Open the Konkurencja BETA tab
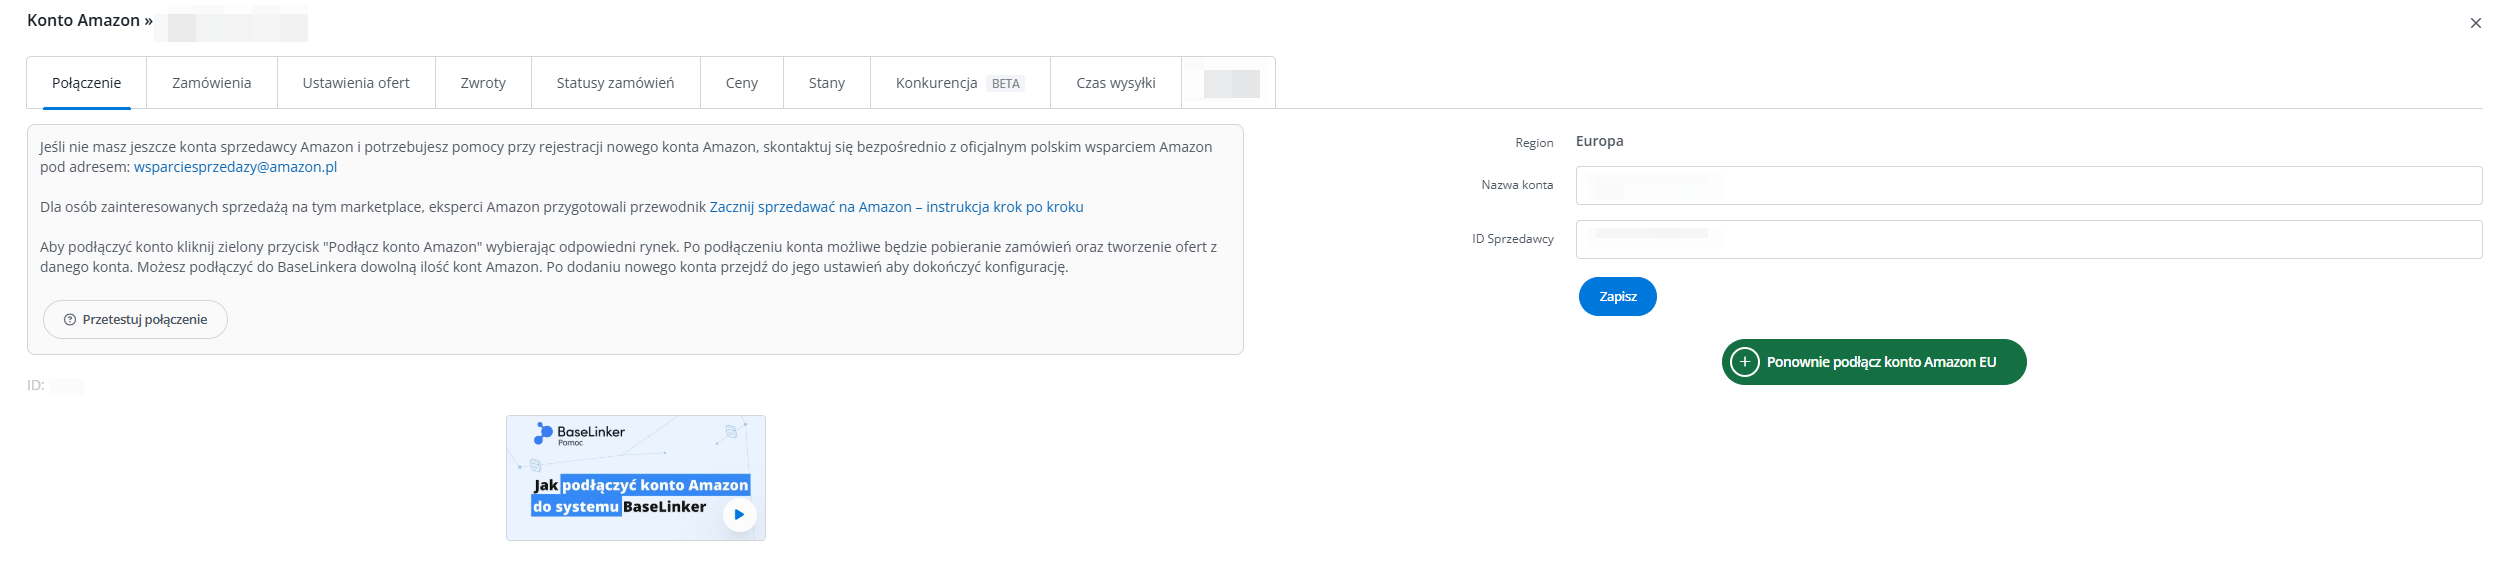Image resolution: width=2496 pixels, height=574 pixels. (x=959, y=83)
